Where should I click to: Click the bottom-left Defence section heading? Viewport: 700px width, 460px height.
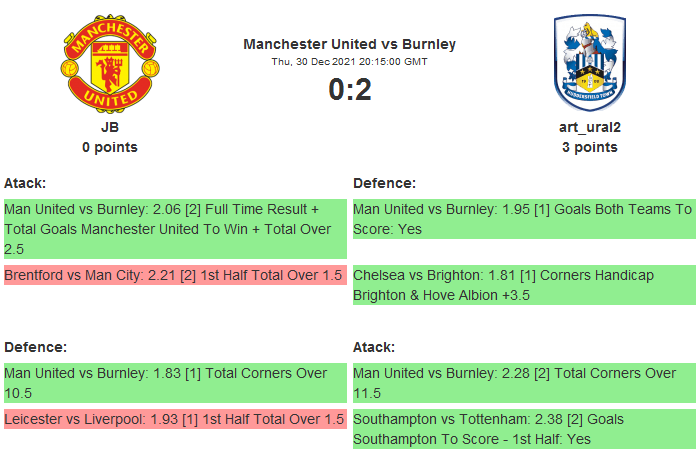(x=35, y=347)
